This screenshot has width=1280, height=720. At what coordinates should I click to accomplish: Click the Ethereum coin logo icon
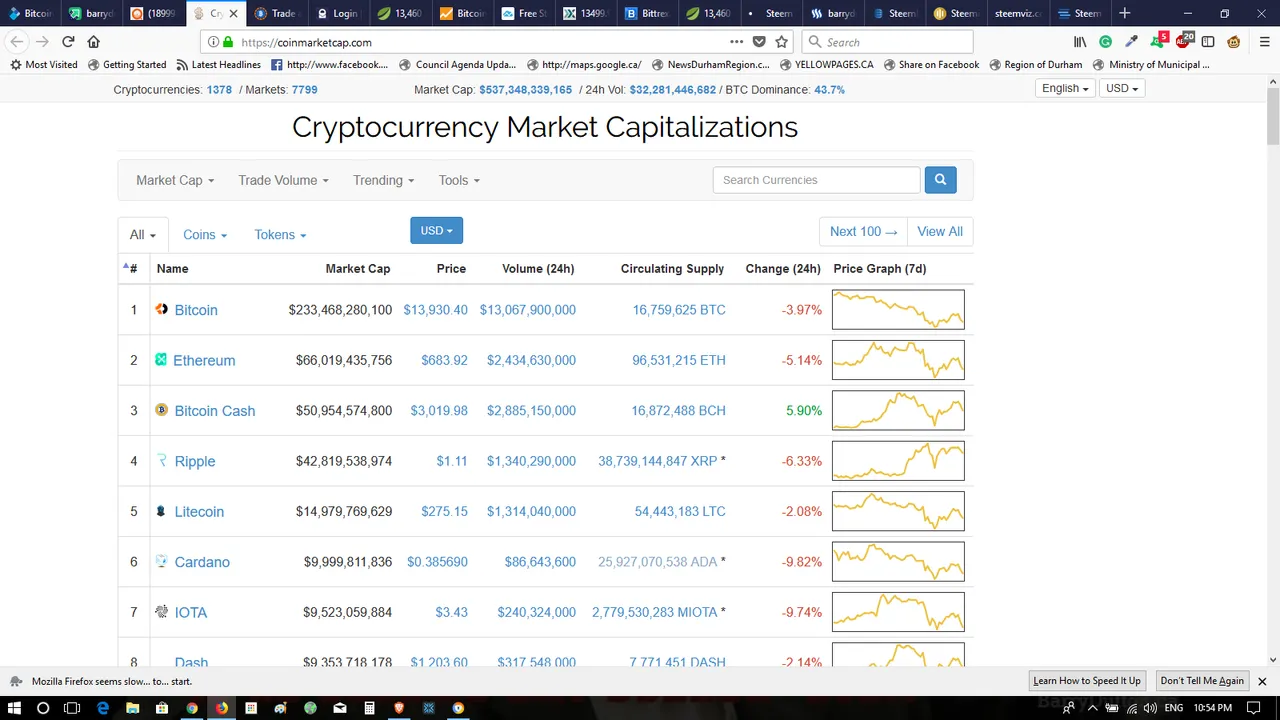click(x=161, y=360)
